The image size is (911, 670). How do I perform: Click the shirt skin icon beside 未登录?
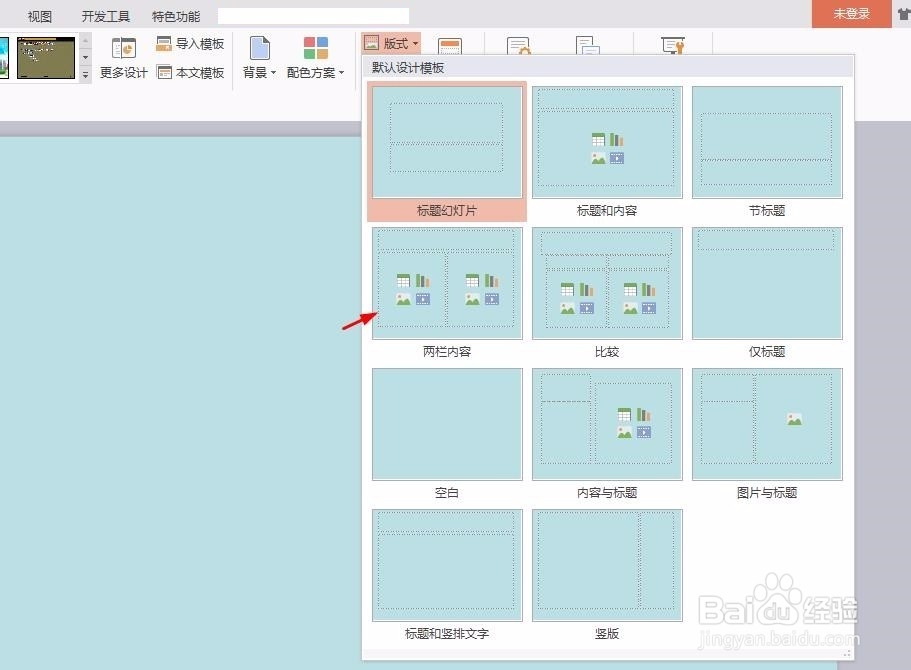[x=904, y=14]
